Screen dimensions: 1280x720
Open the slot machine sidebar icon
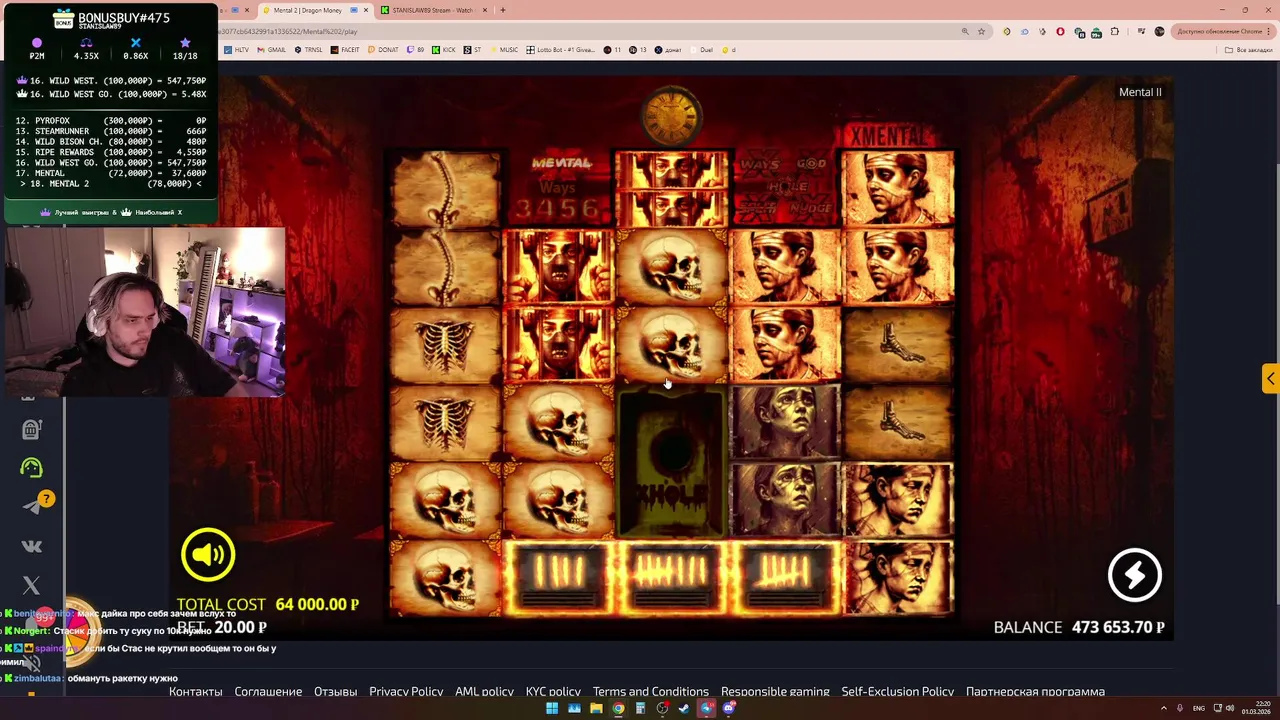31,429
